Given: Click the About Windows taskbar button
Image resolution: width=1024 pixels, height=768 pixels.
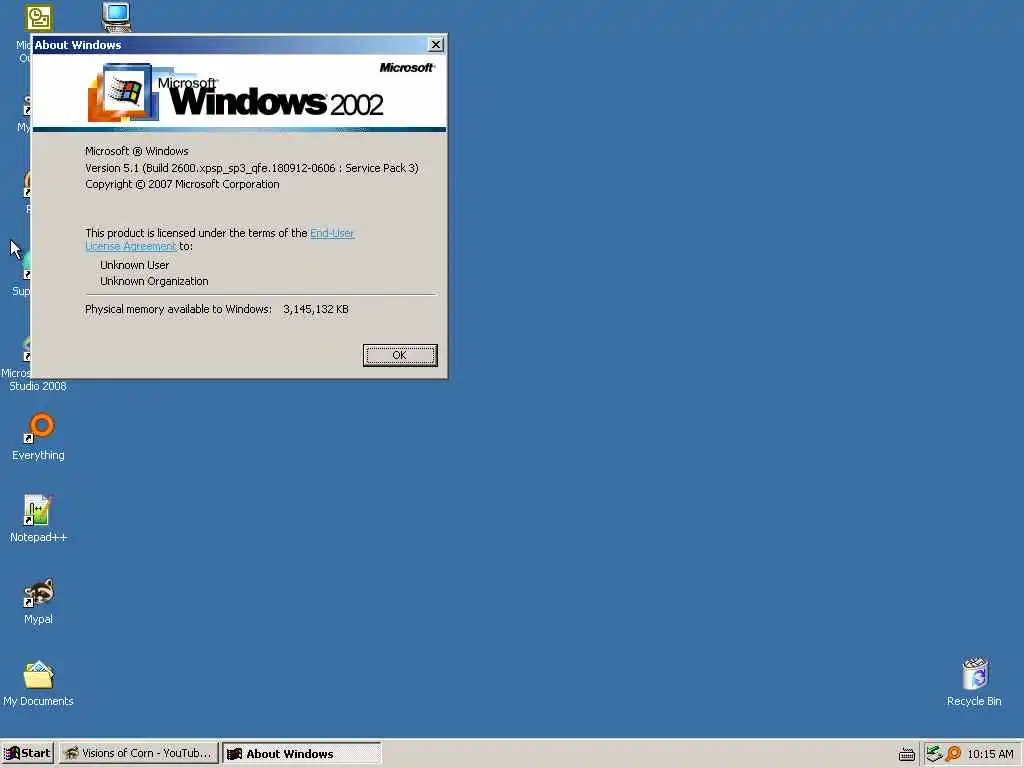Looking at the screenshot, I should pyautogui.click(x=301, y=754).
